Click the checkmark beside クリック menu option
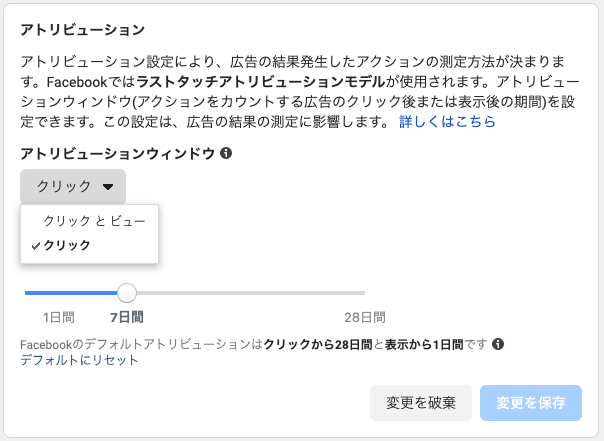The image size is (604, 441). (37, 245)
